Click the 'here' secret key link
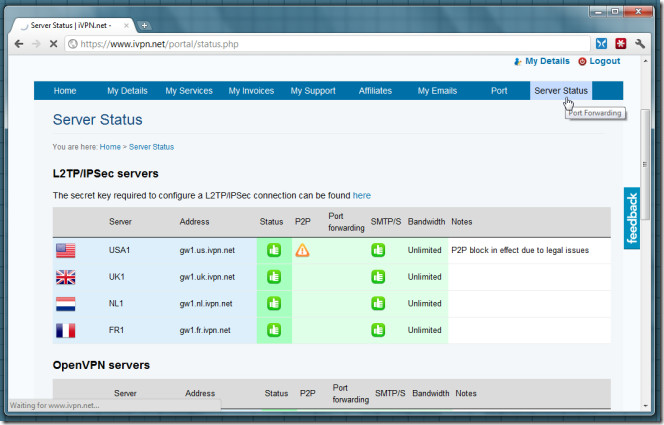664x425 pixels. (x=362, y=196)
